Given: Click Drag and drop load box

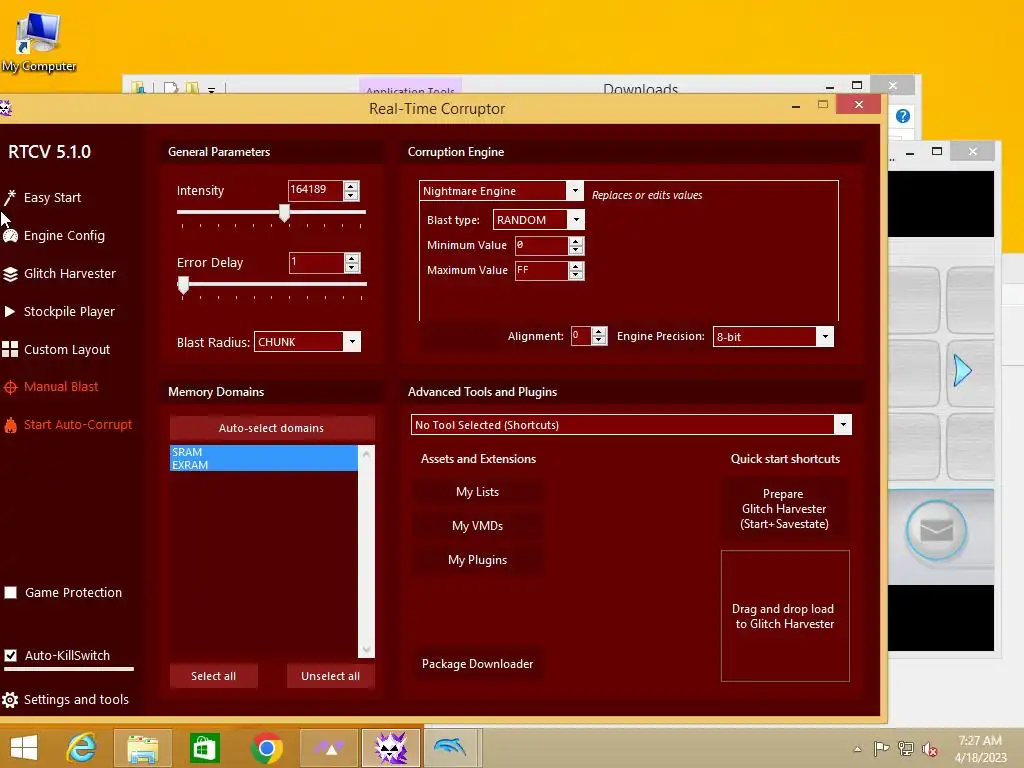Looking at the screenshot, I should (785, 616).
